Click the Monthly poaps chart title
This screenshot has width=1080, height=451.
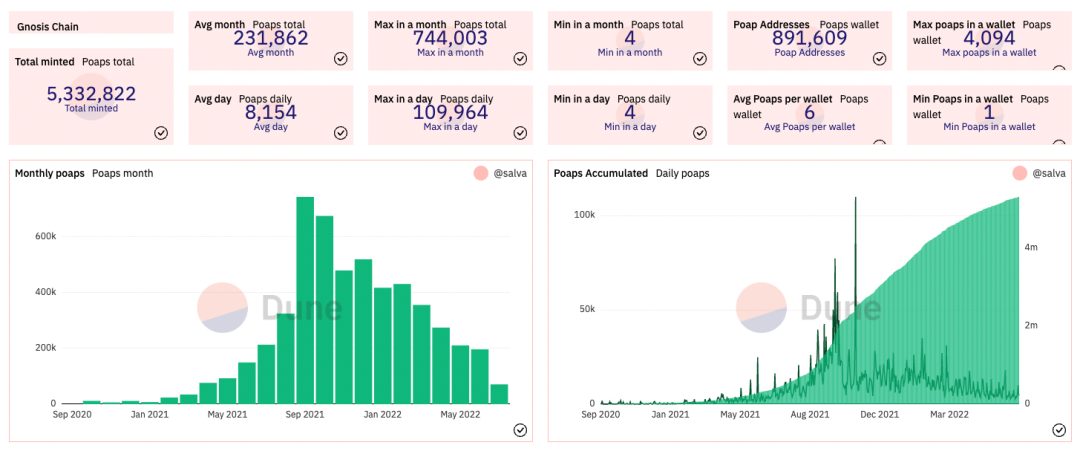click(x=50, y=174)
